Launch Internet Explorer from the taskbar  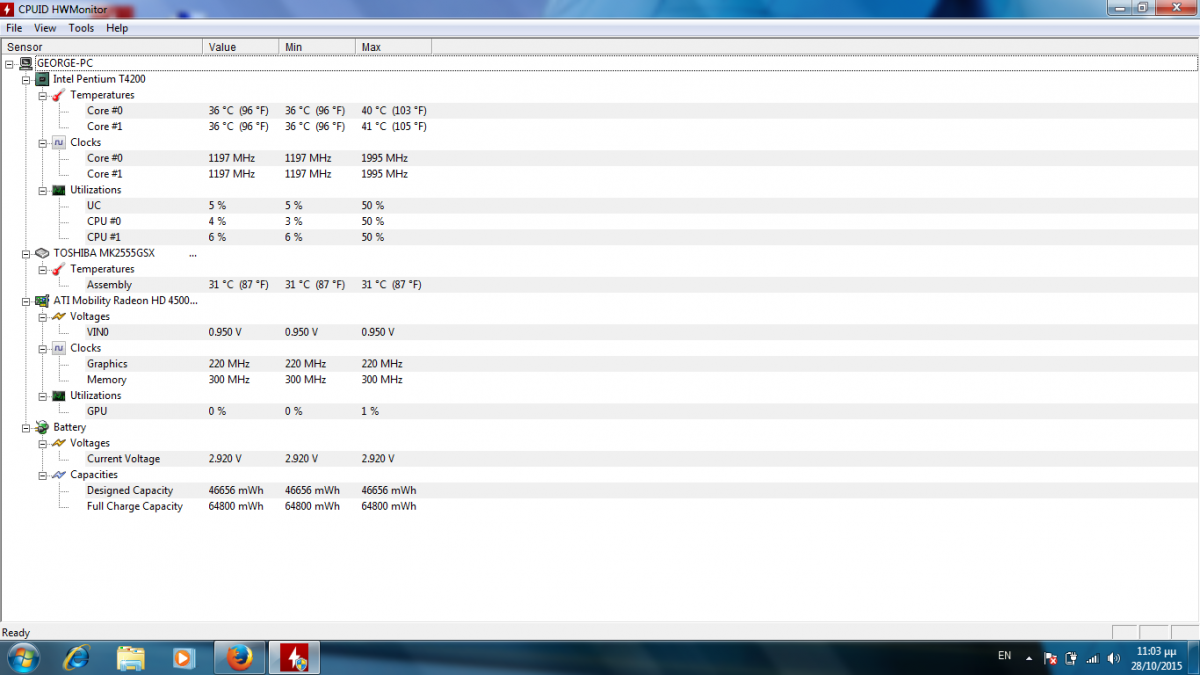click(x=77, y=657)
